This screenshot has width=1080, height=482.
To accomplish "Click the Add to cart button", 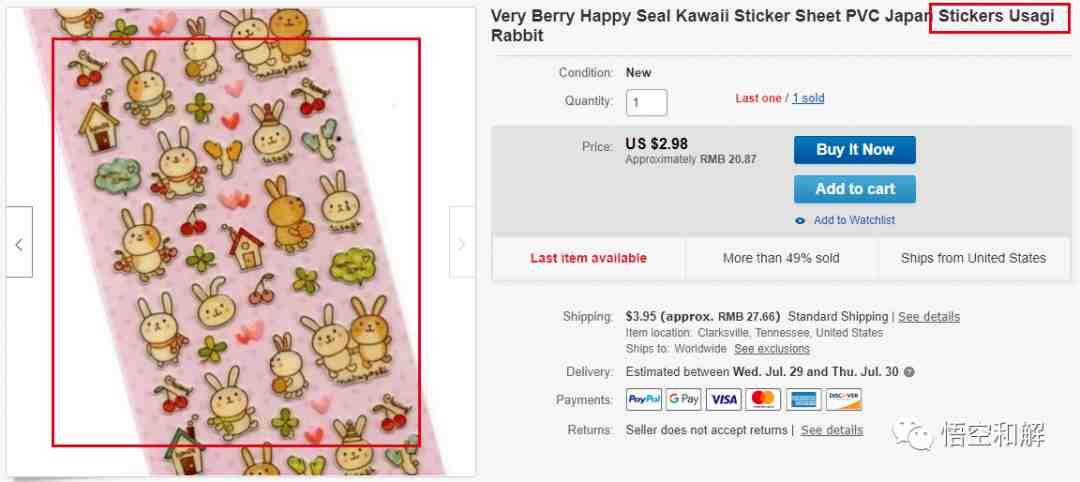I will click(x=855, y=189).
